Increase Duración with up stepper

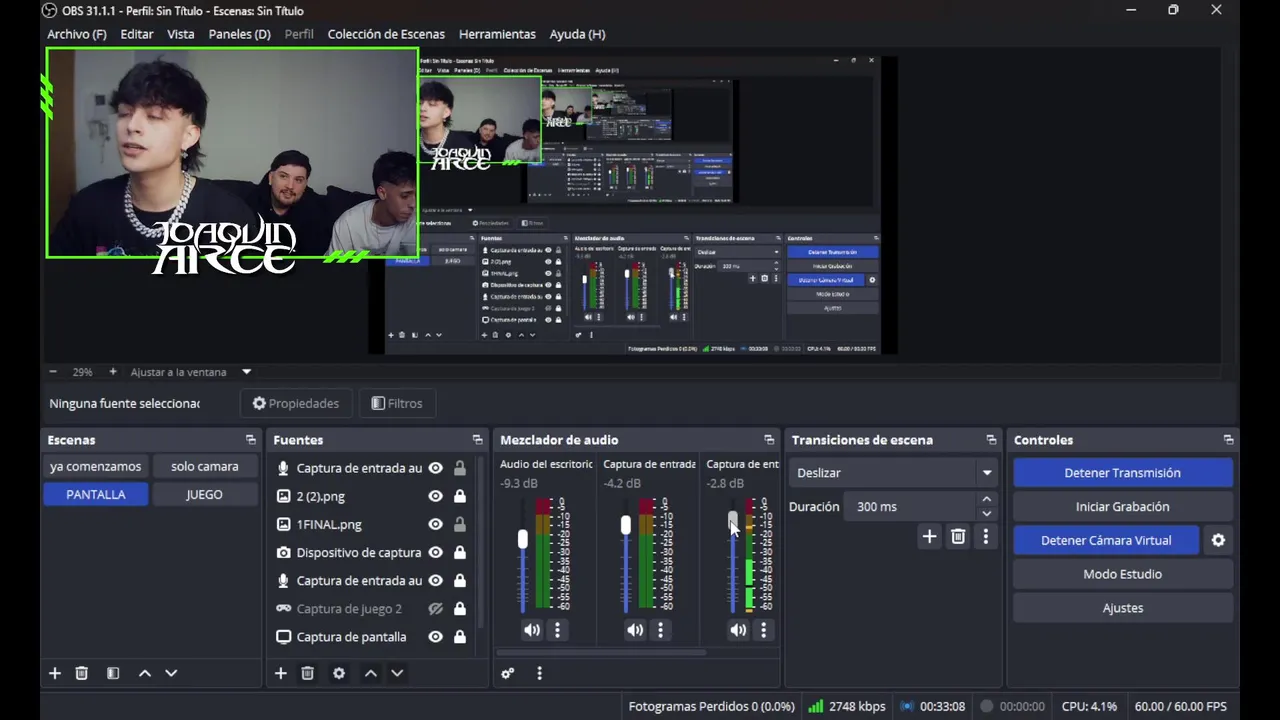point(987,499)
